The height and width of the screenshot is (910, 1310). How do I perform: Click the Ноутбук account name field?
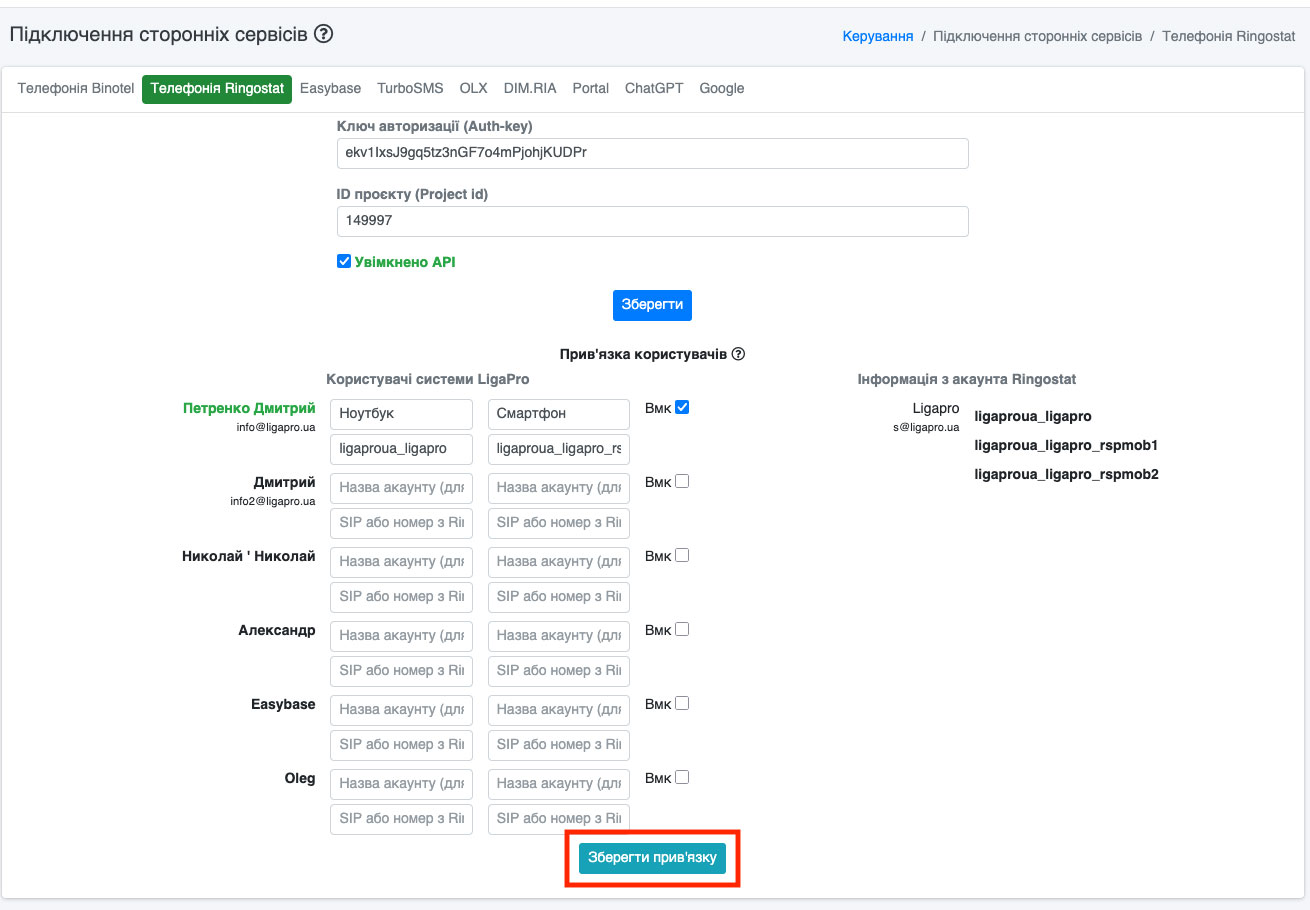(x=401, y=414)
